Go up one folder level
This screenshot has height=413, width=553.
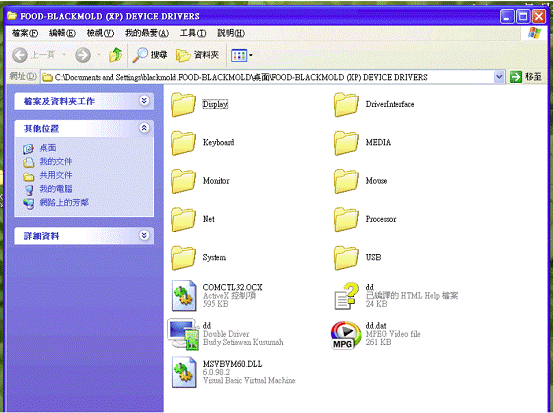point(115,55)
